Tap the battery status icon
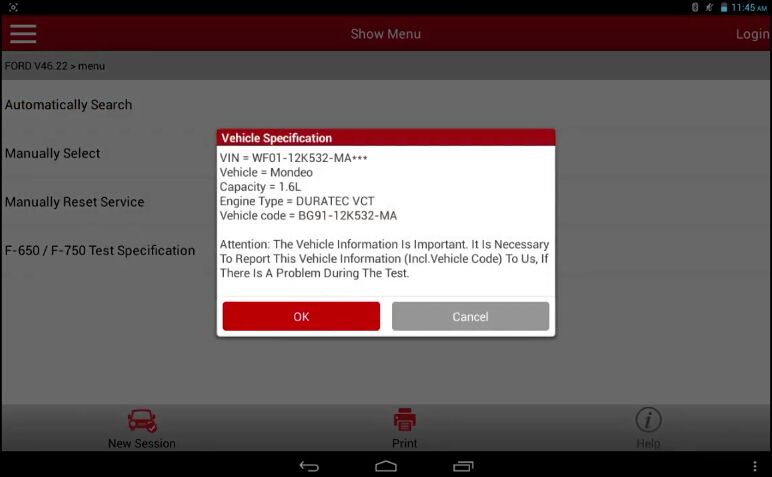 (724, 7)
